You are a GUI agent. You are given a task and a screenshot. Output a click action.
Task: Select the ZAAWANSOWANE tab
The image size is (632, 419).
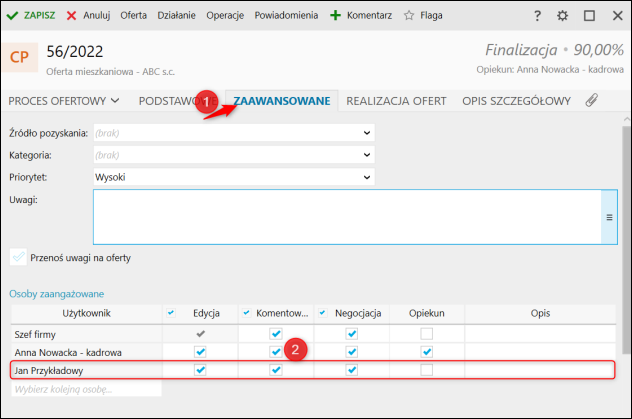coord(282,101)
